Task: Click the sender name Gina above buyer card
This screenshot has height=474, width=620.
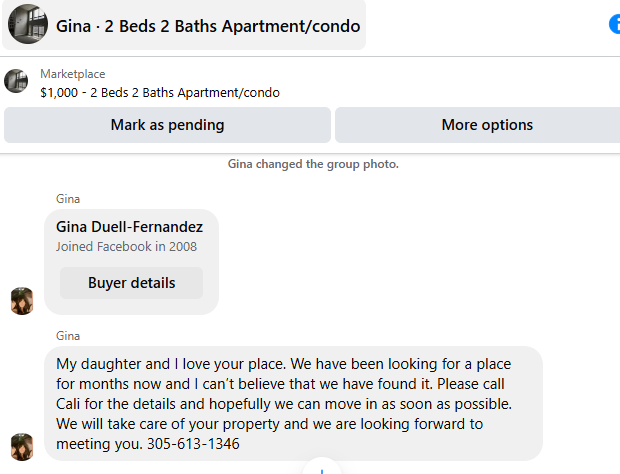Action: pos(68,199)
